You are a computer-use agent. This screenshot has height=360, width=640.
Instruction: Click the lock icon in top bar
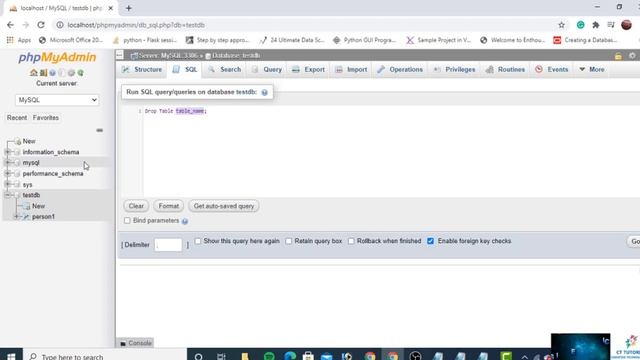click(x=618, y=56)
